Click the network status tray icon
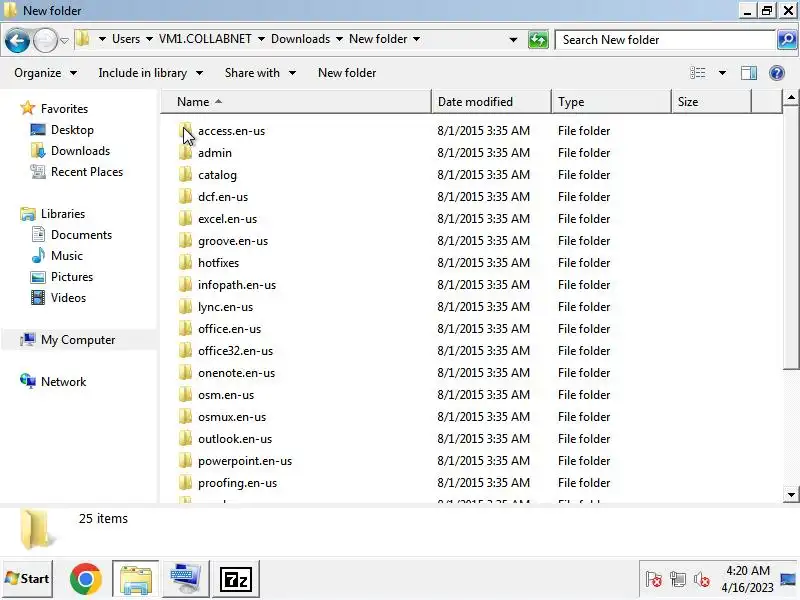 coord(678,580)
